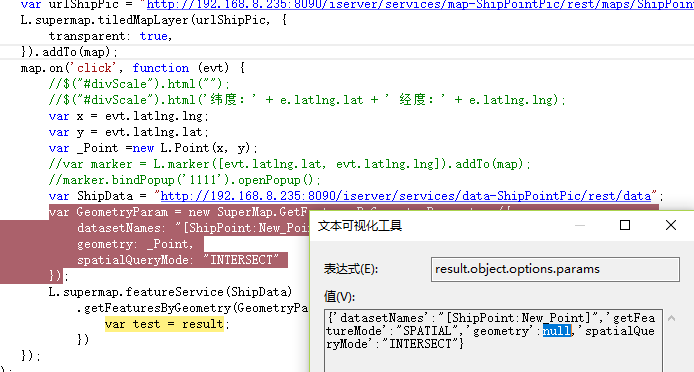This screenshot has width=694, height=372.
Task: Click the commented 纬度 html line
Action: [x=308, y=100]
